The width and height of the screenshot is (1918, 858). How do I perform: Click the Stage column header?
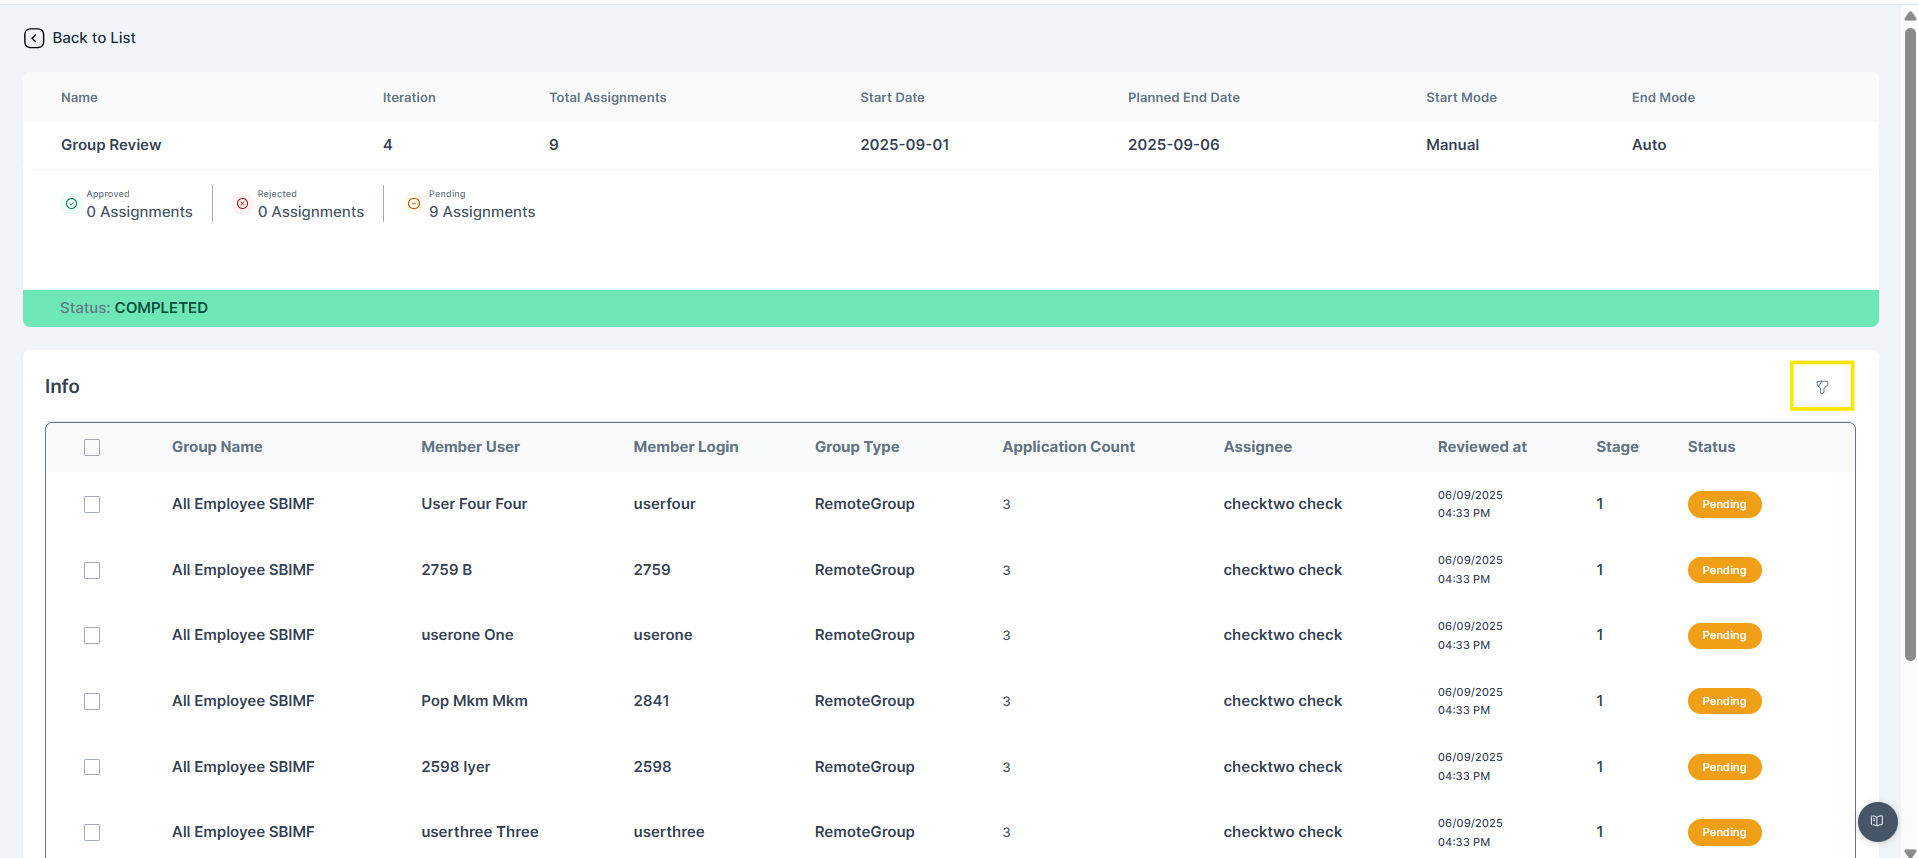point(1617,447)
